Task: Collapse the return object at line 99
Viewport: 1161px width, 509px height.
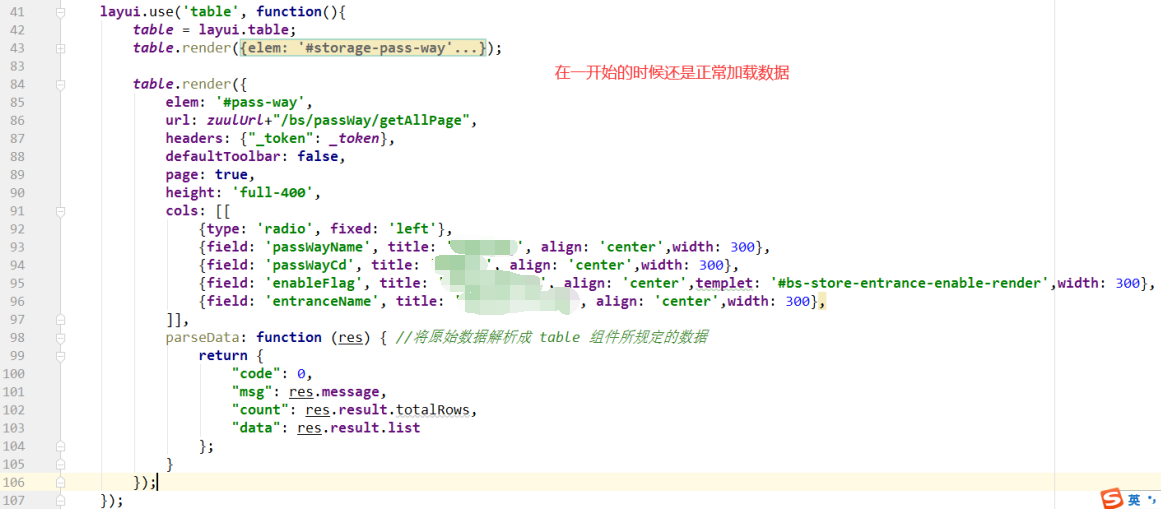Action: click(x=60, y=356)
